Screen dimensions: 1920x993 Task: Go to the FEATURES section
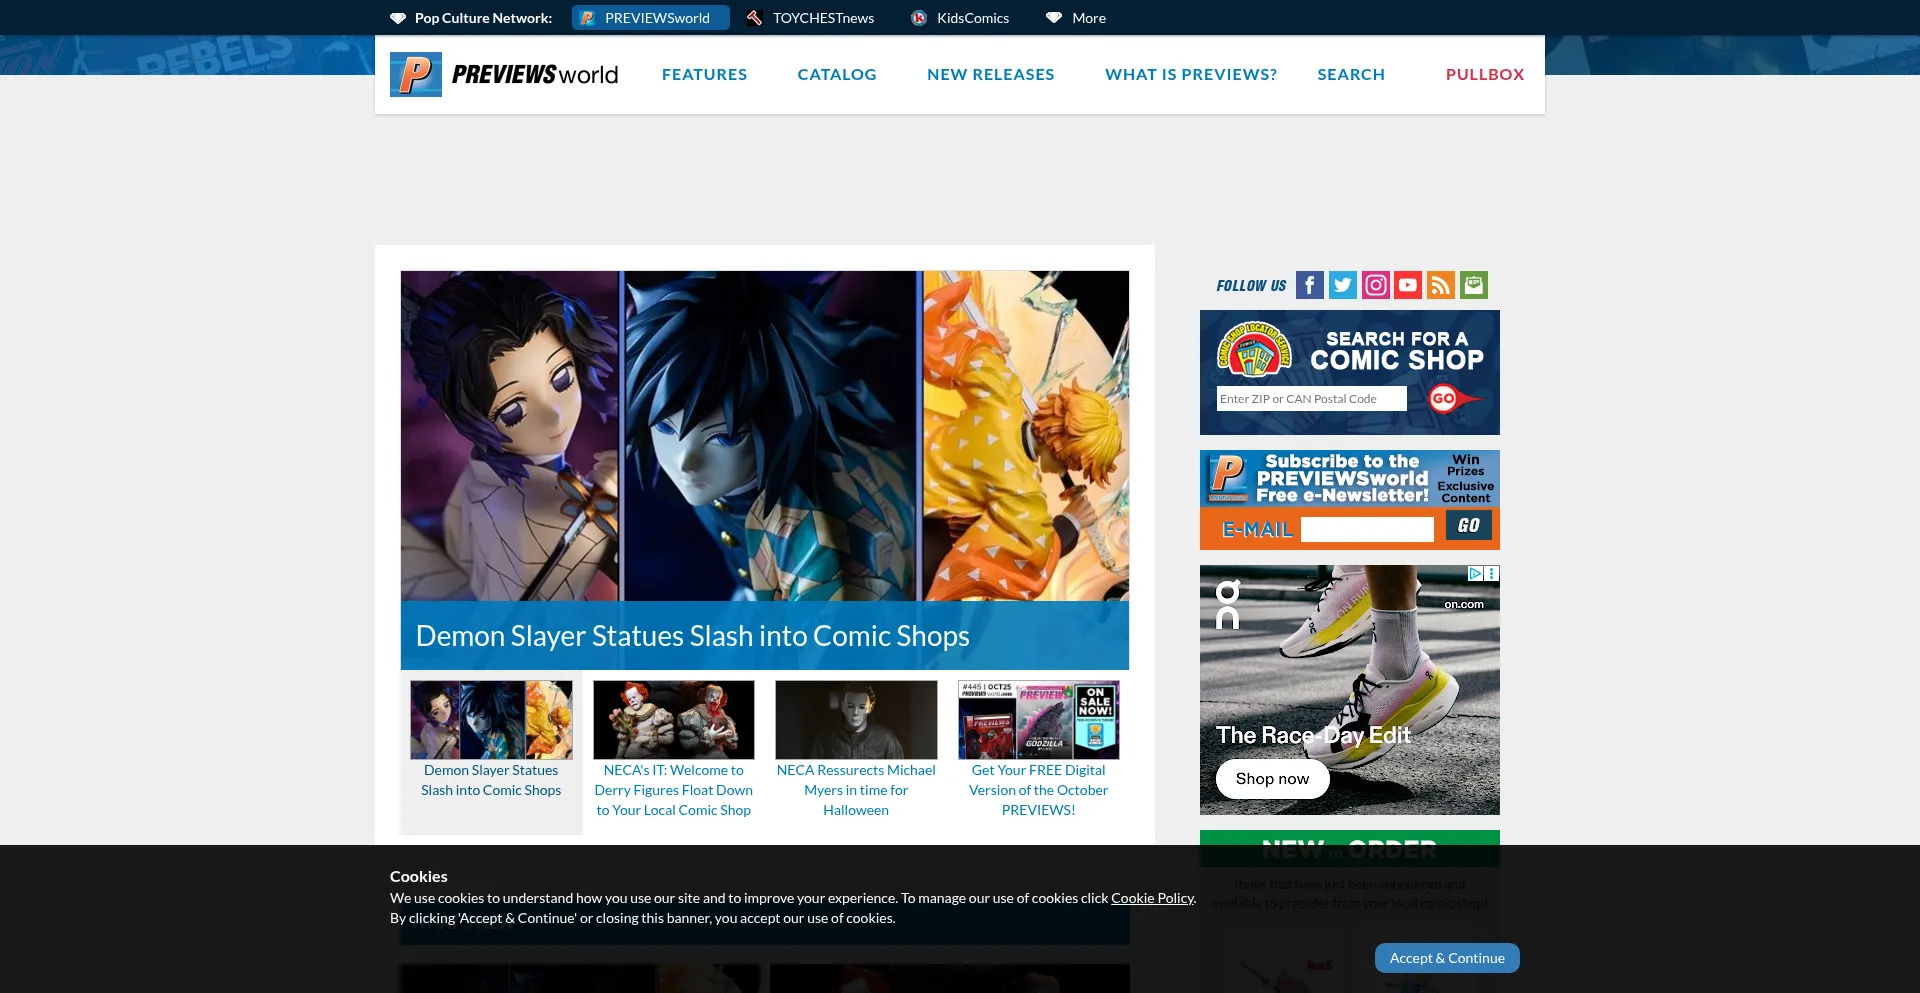click(x=704, y=75)
